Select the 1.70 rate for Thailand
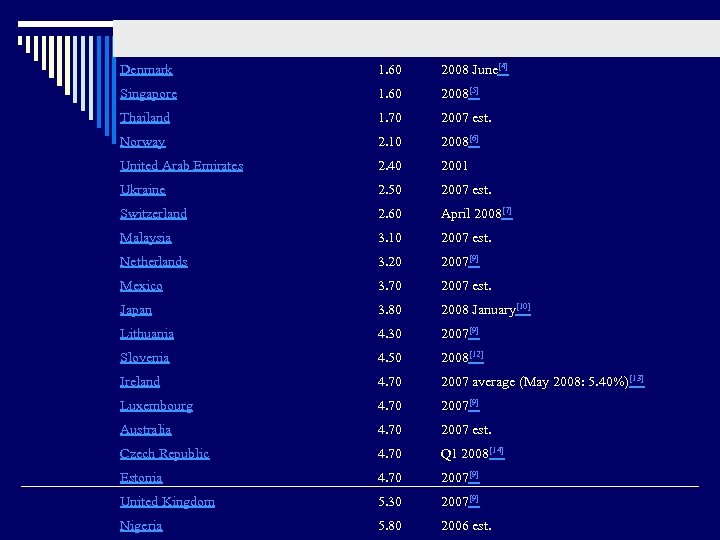Viewport: 720px width, 540px height. (390, 118)
